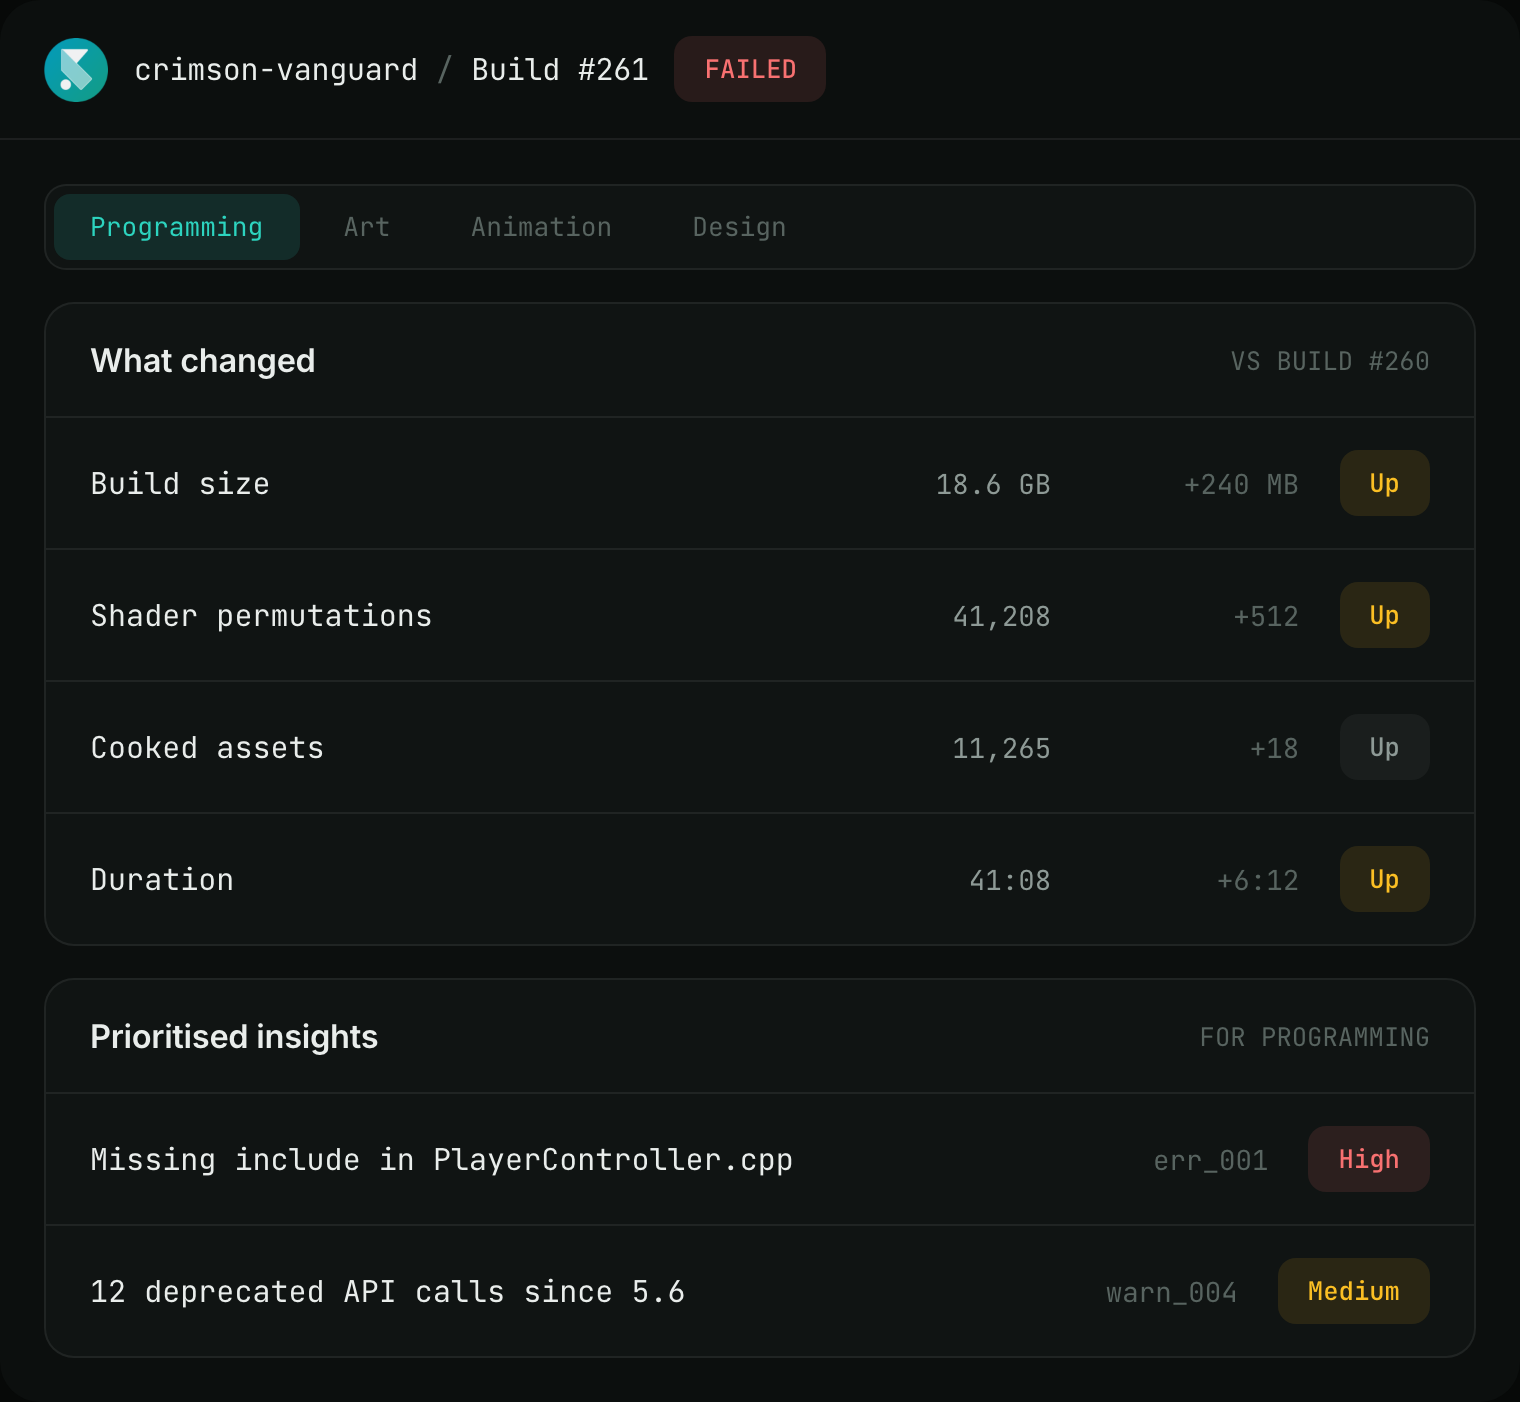Click the 41,208 value
The width and height of the screenshot is (1520, 1402).
(1002, 616)
